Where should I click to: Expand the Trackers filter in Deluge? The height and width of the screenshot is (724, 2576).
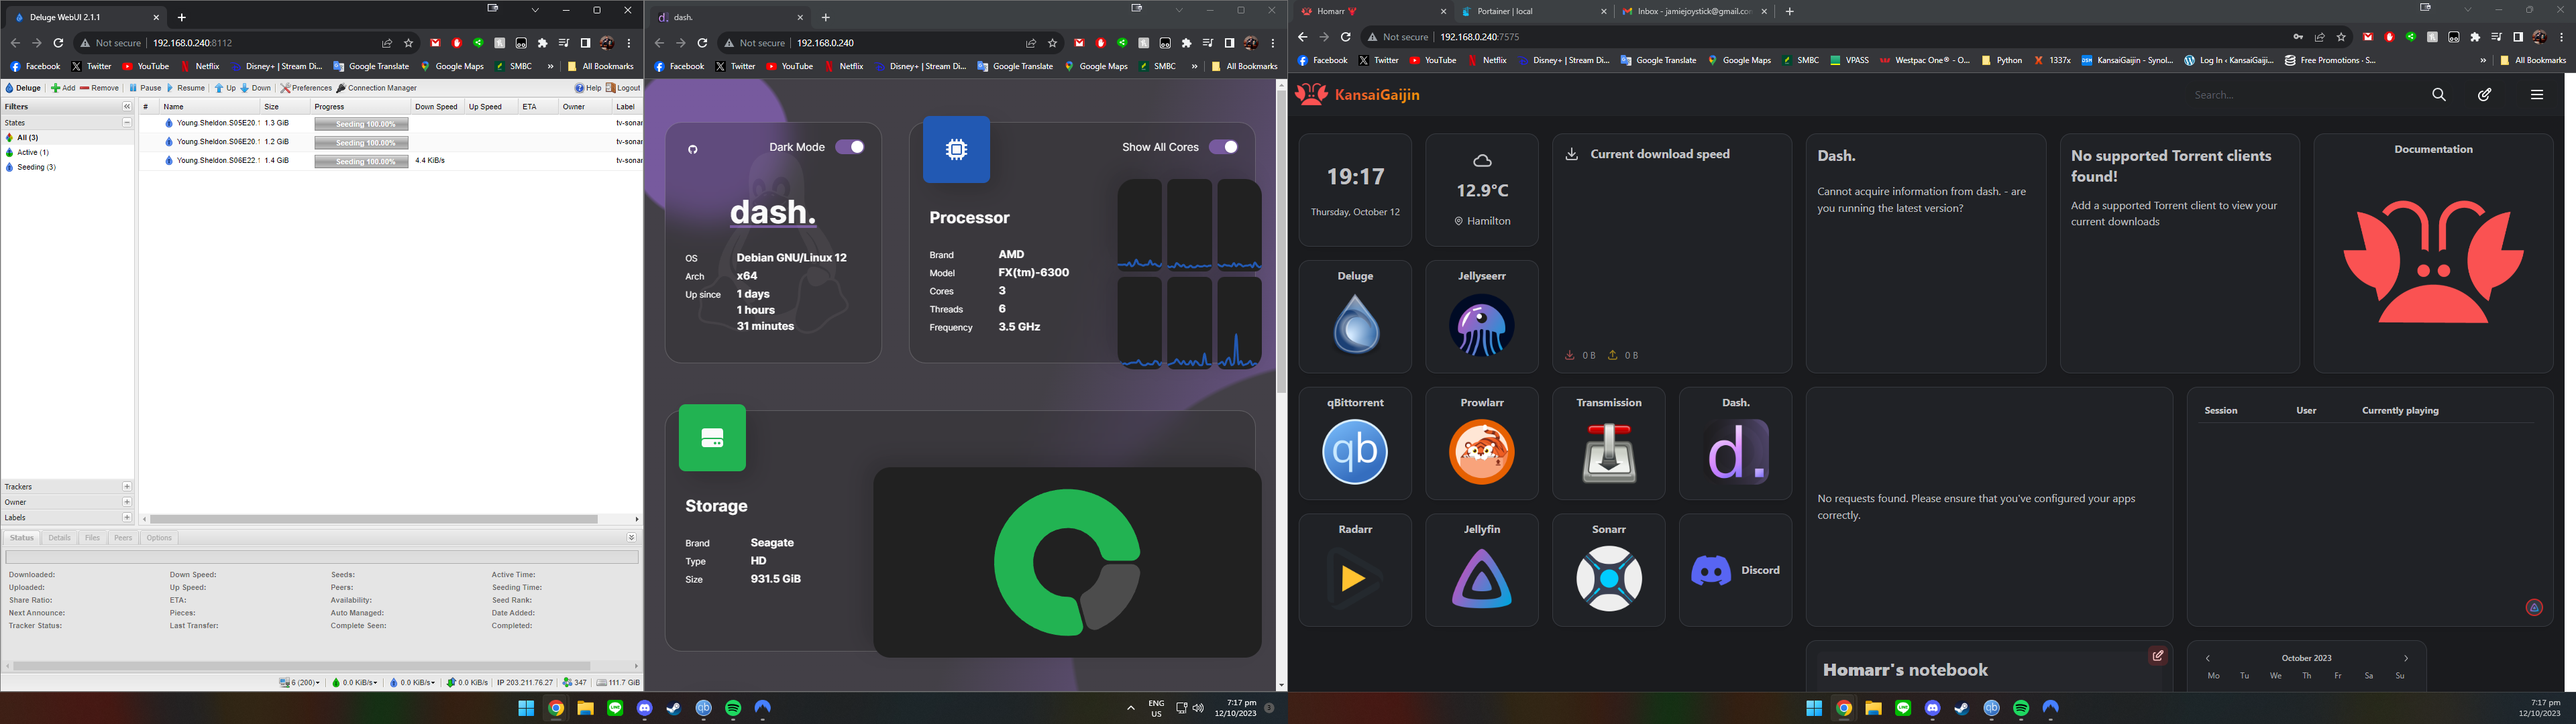click(x=127, y=487)
